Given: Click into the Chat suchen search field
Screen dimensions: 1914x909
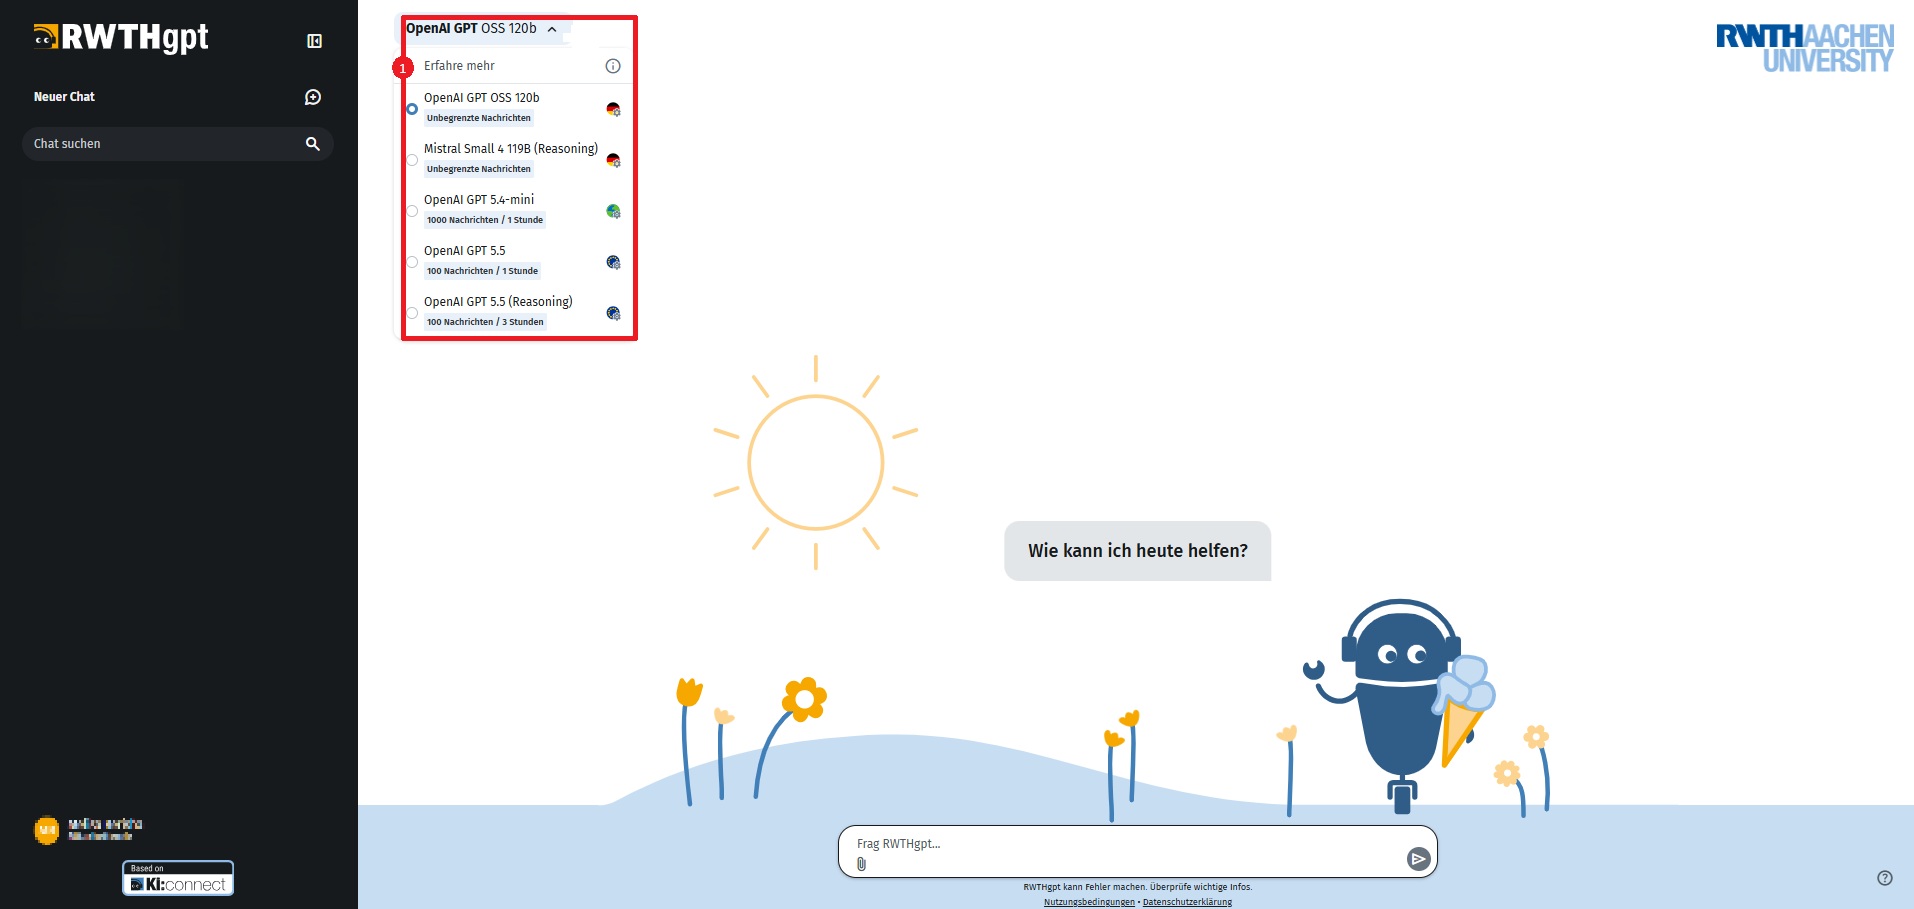Looking at the screenshot, I should 178,144.
